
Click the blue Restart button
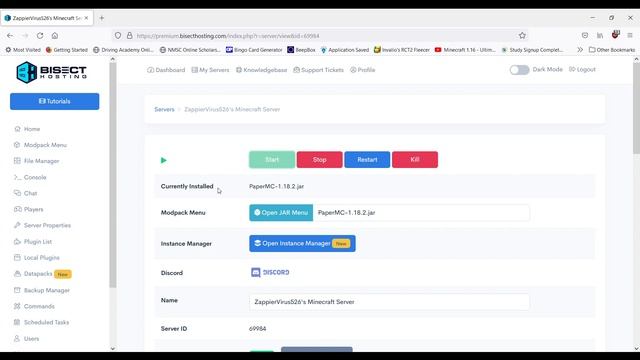tap(367, 160)
